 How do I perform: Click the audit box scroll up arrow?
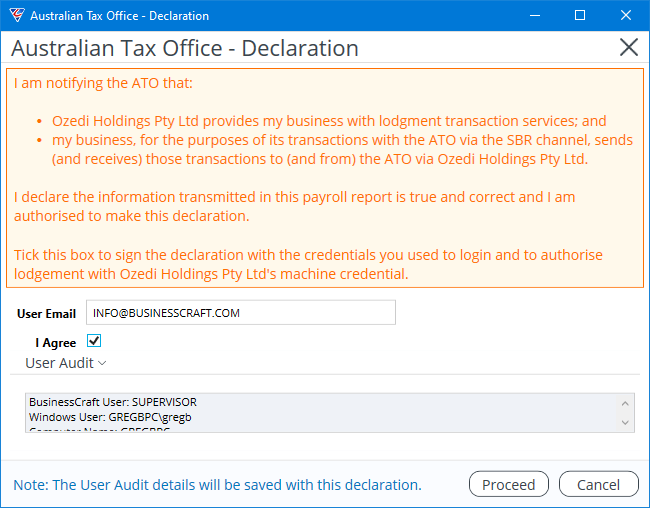(625, 403)
